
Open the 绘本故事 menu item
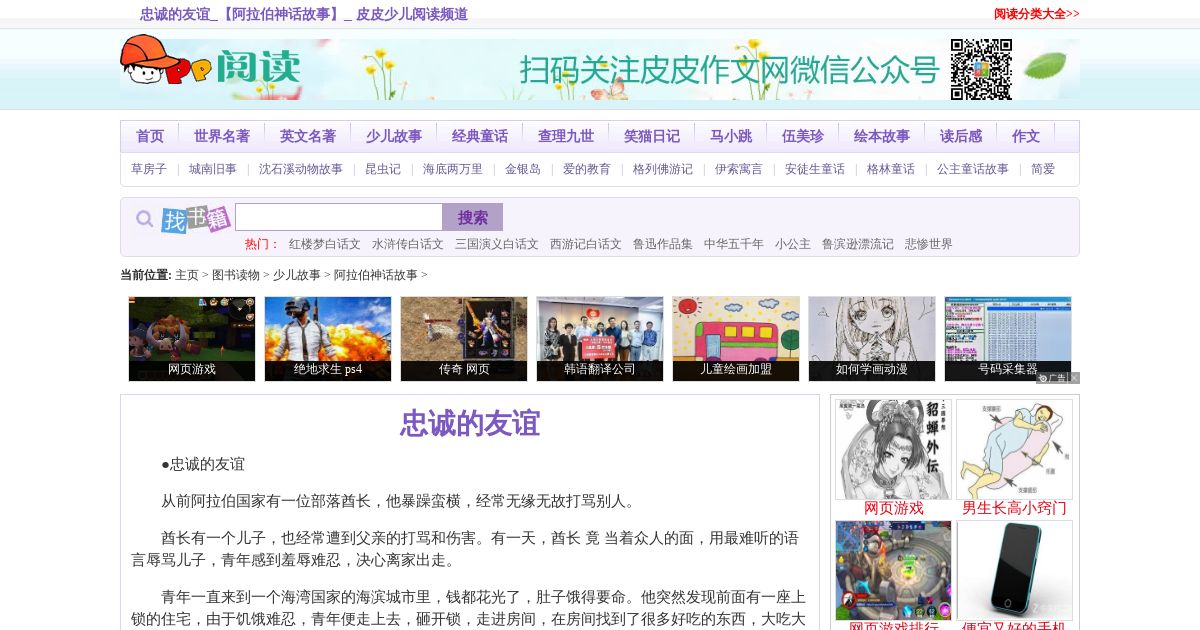[882, 136]
